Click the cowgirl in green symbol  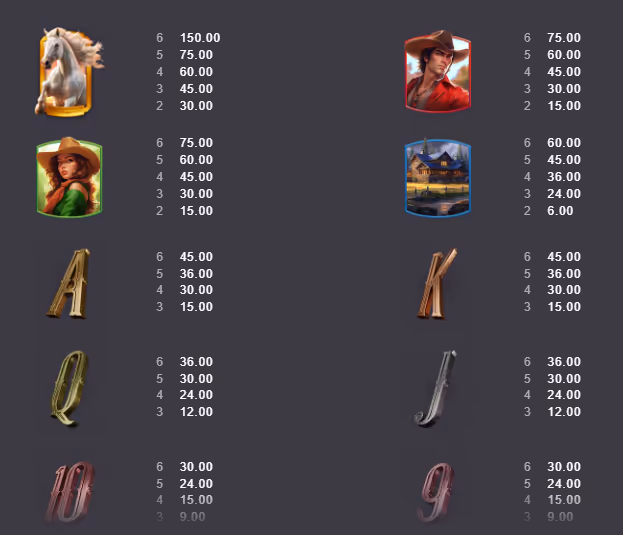[x=69, y=177]
